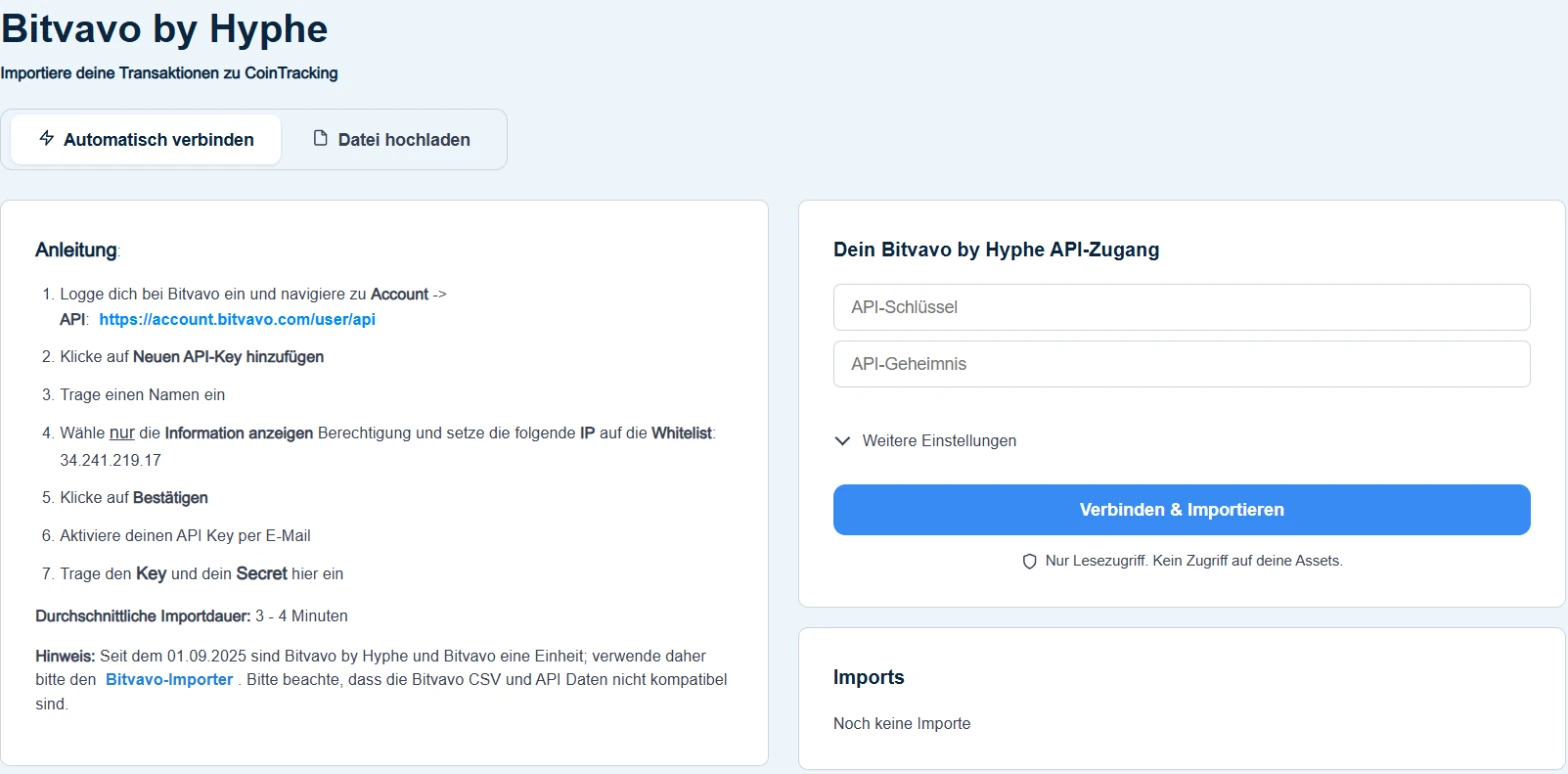Click the Verbinden & Importieren button
Viewport: 1568px width, 774px height.
tap(1181, 510)
